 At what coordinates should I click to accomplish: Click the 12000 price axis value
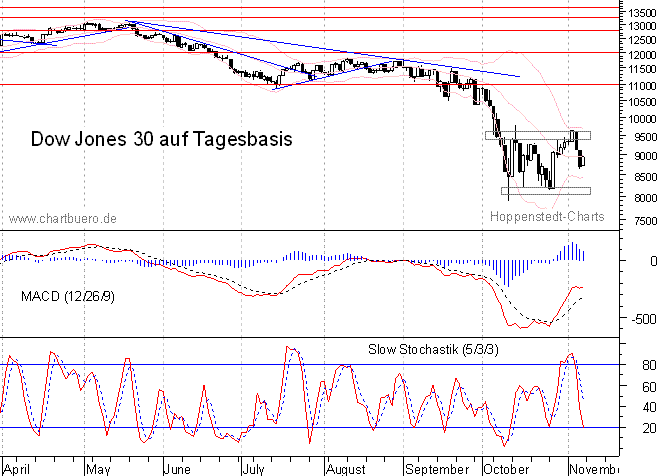coord(642,55)
